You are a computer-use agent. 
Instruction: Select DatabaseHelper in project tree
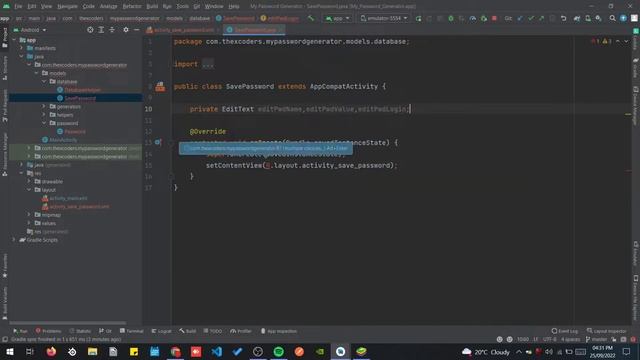point(79,90)
